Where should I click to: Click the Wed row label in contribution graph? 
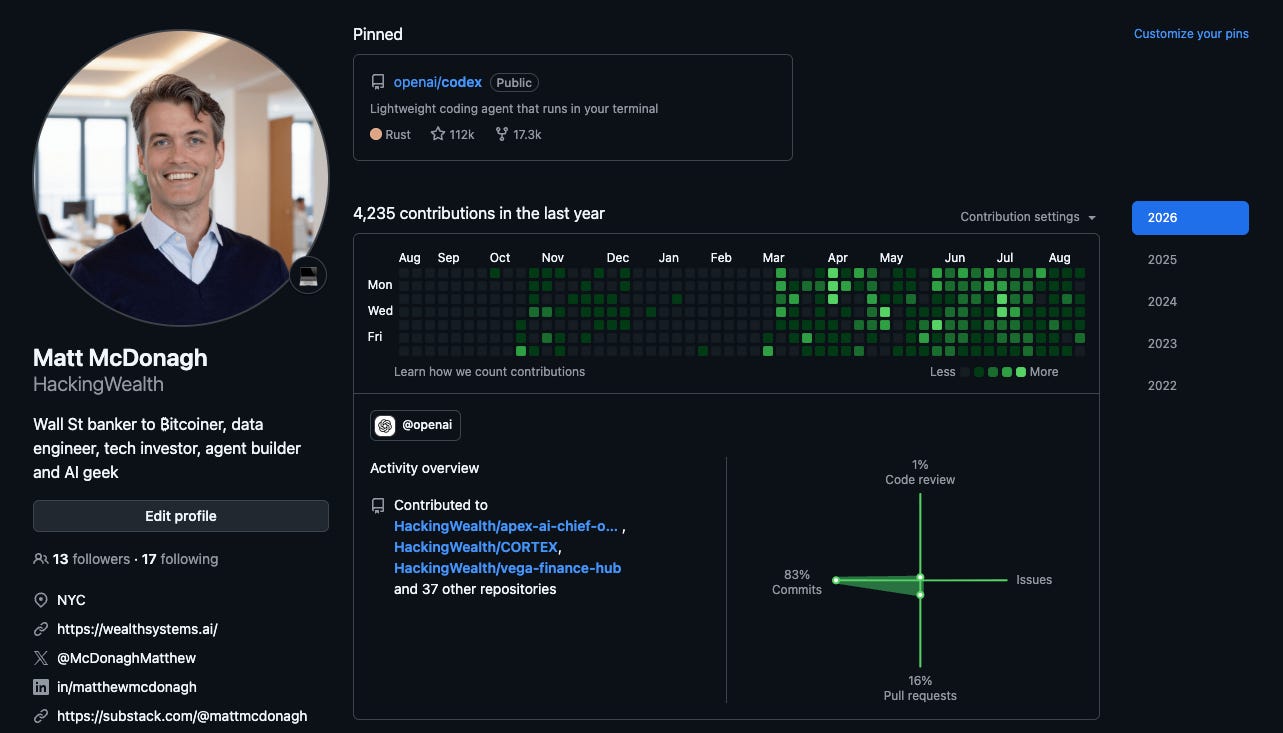pyautogui.click(x=380, y=311)
